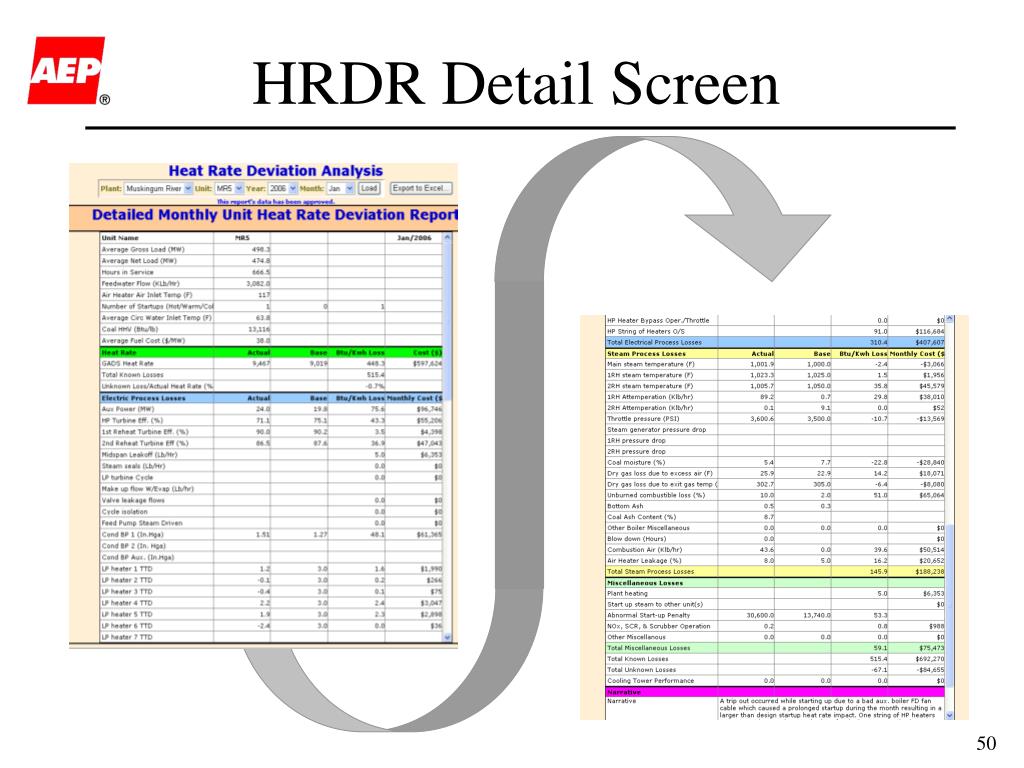Select the GADS Heat Rate row
The width and height of the screenshot is (1024, 768).
[271, 364]
